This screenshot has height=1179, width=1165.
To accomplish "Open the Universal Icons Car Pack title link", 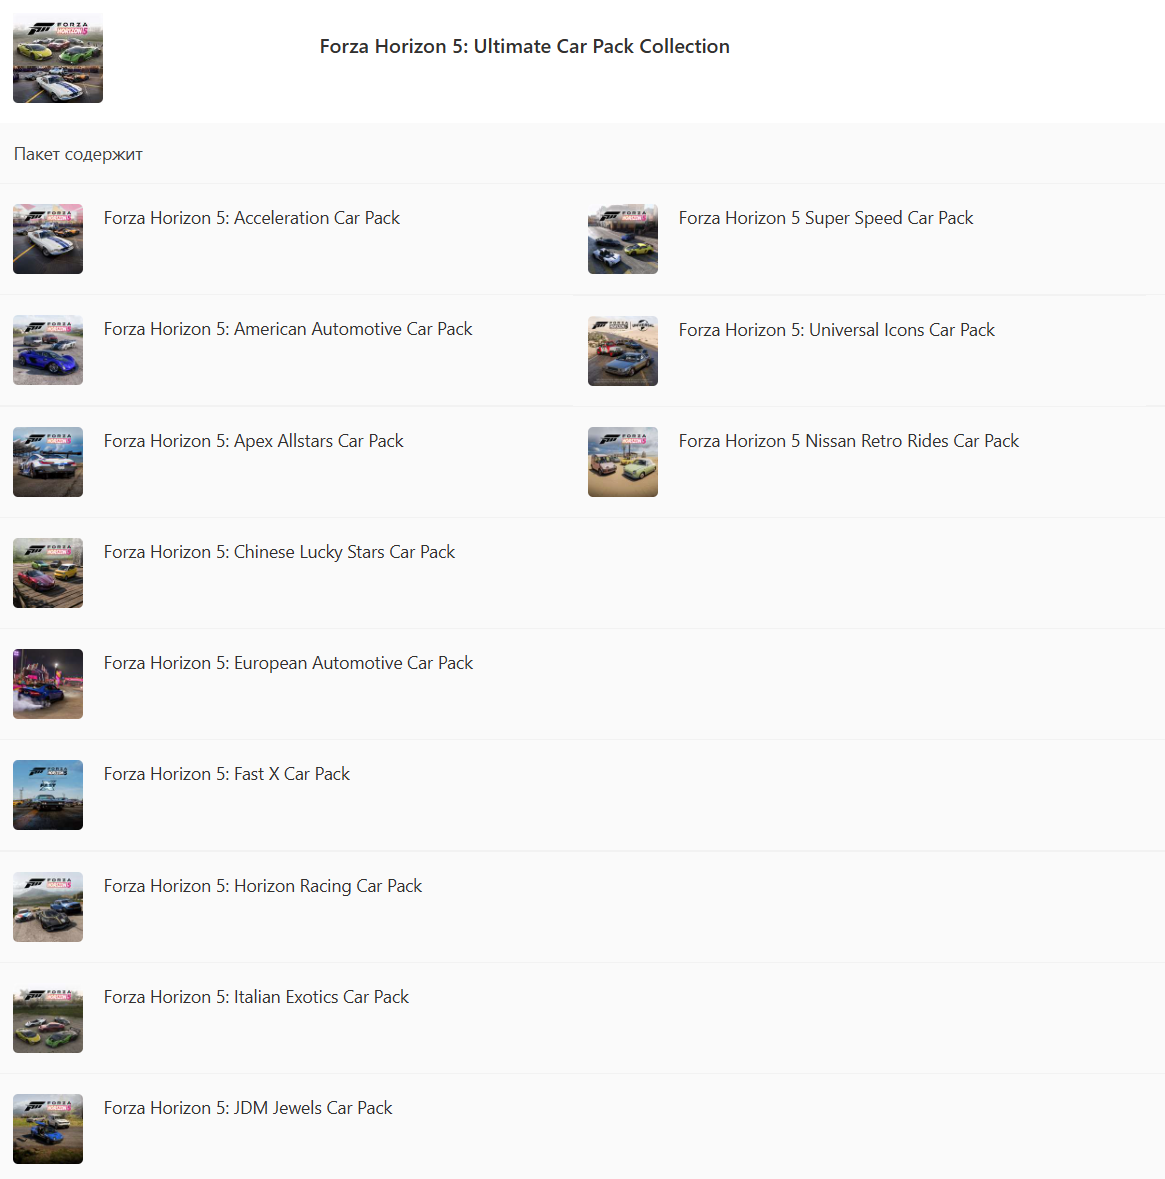I will tap(836, 330).
